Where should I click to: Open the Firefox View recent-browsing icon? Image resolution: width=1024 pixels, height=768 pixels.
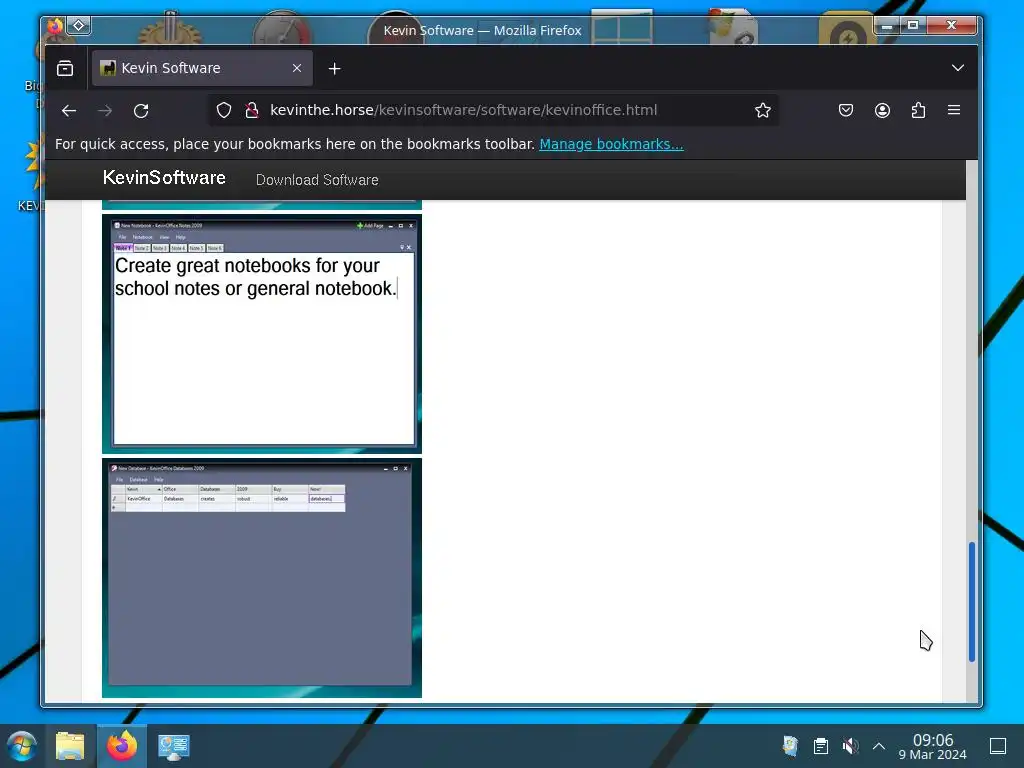click(x=65, y=68)
